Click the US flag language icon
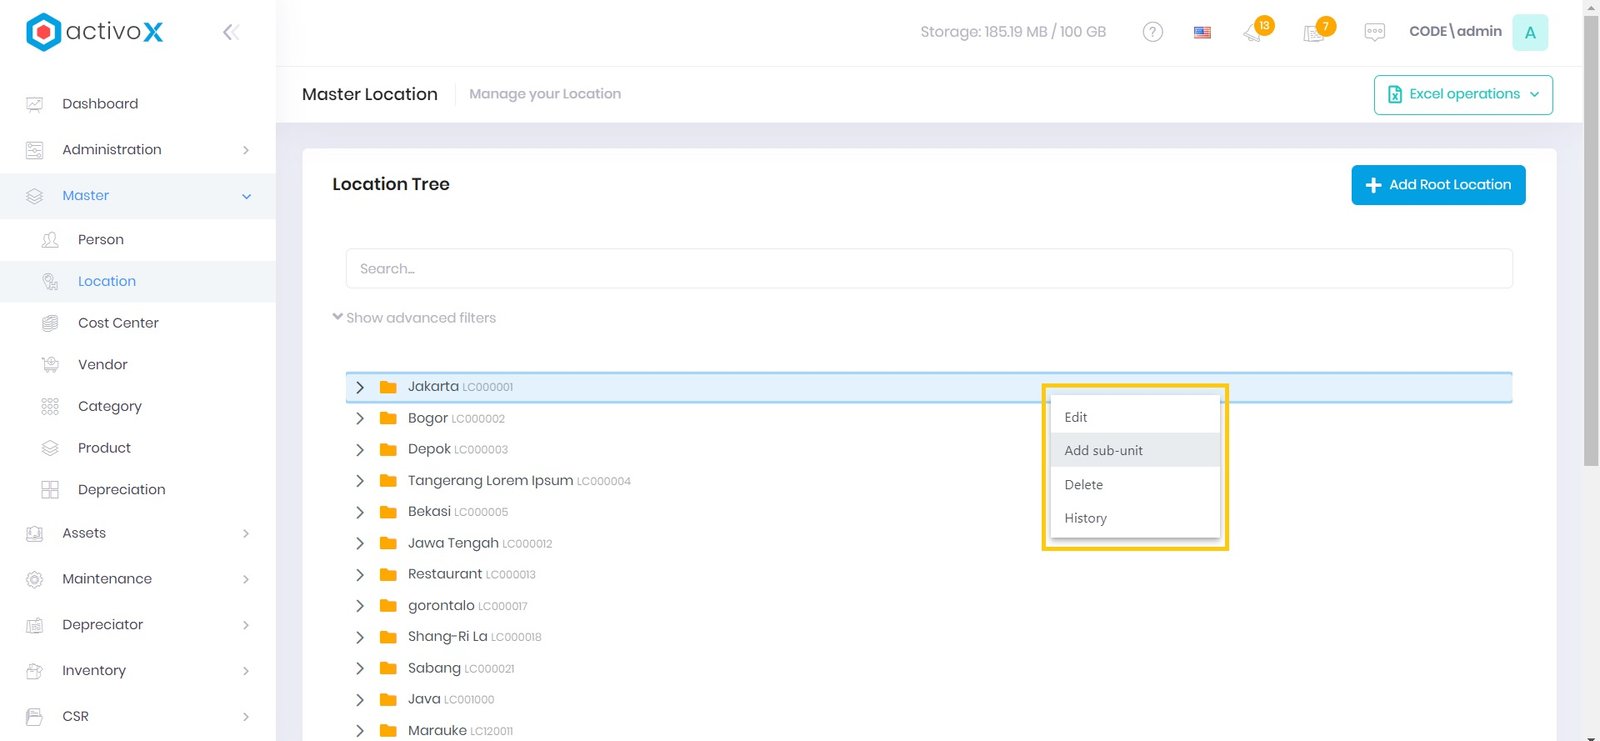Viewport: 1600px width, 741px height. (x=1202, y=32)
